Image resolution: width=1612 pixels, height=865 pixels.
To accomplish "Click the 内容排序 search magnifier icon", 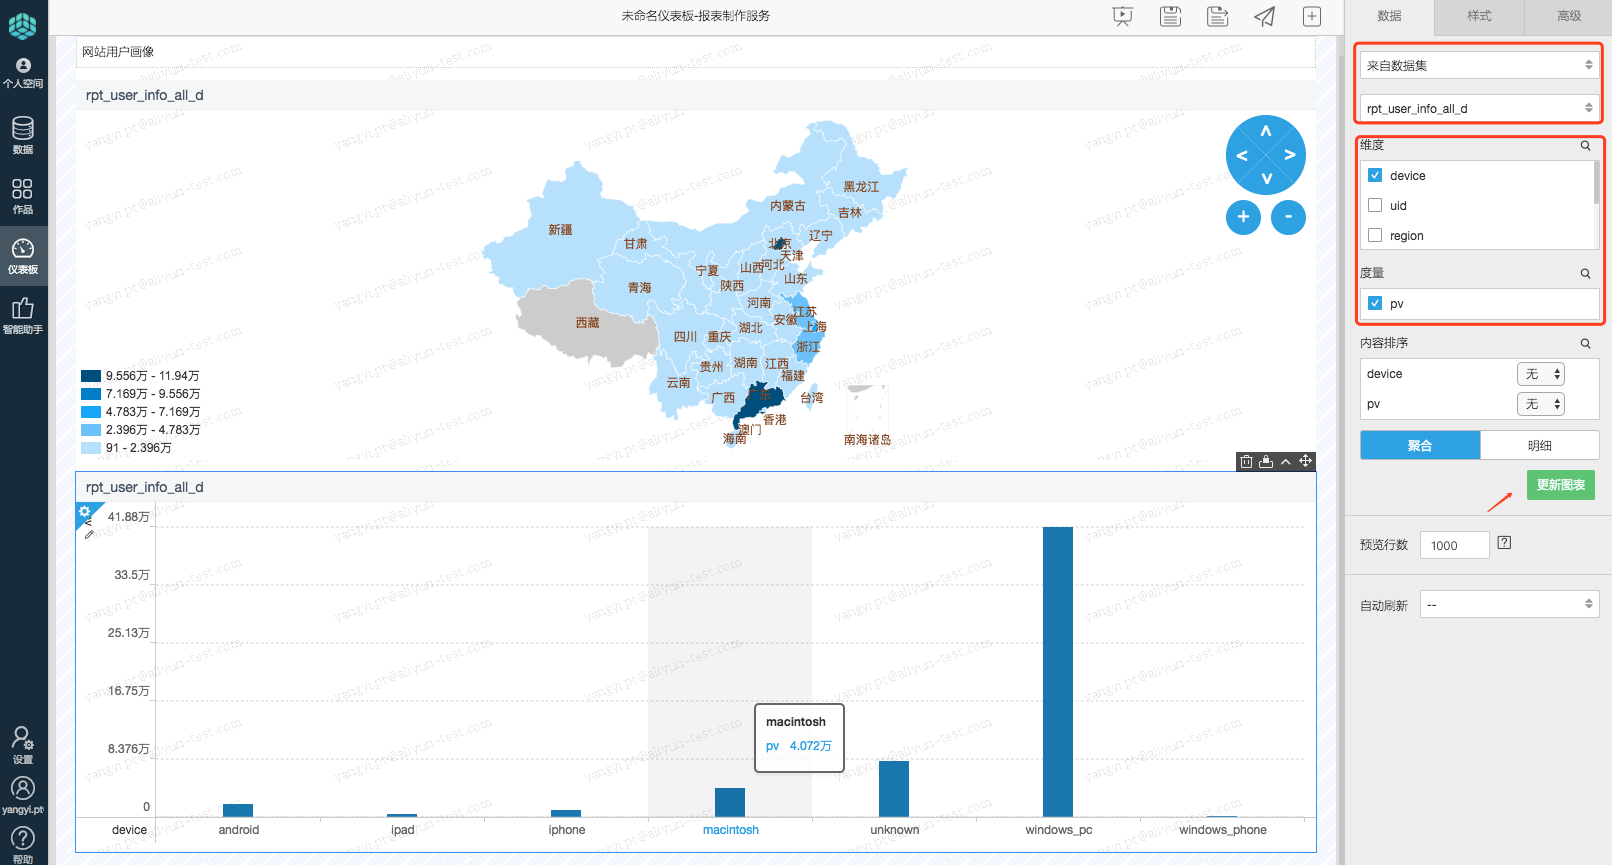I will click(x=1585, y=343).
